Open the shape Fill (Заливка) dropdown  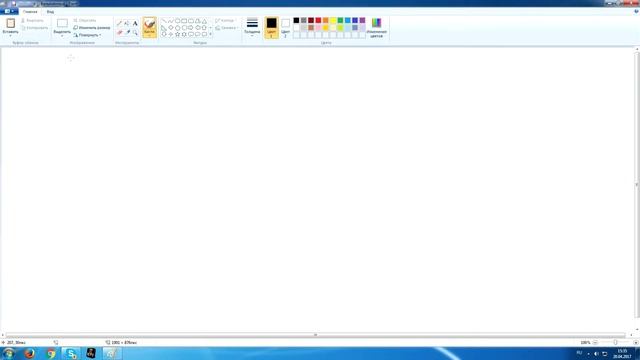click(x=226, y=28)
